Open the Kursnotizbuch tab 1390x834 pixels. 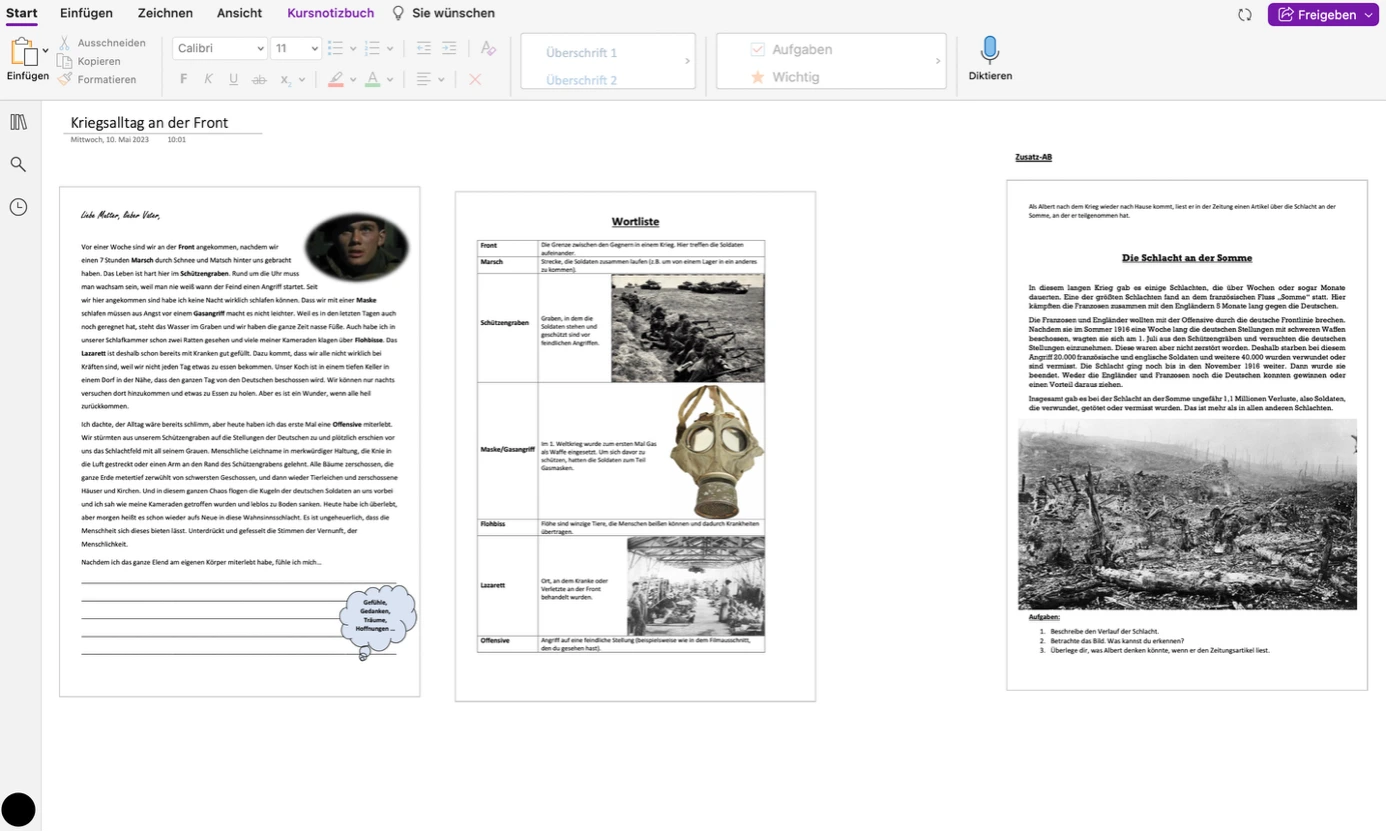pyautogui.click(x=330, y=13)
